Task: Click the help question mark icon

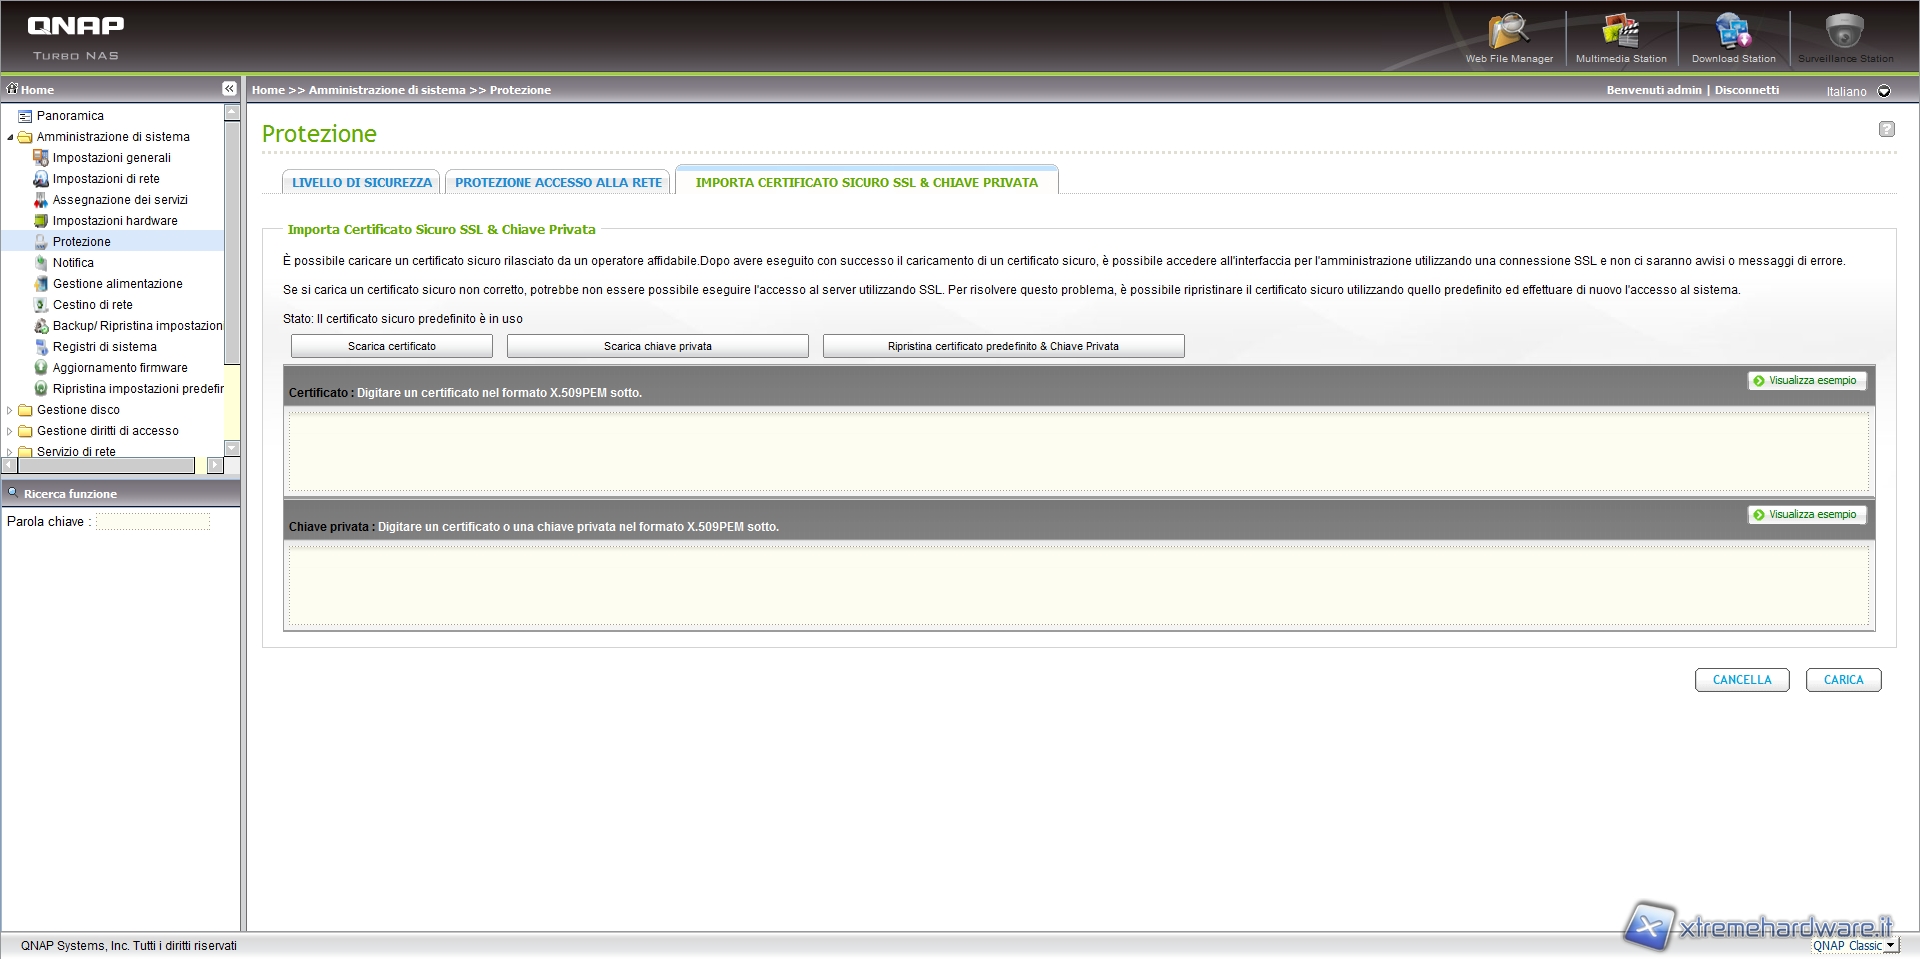Action: (1886, 129)
